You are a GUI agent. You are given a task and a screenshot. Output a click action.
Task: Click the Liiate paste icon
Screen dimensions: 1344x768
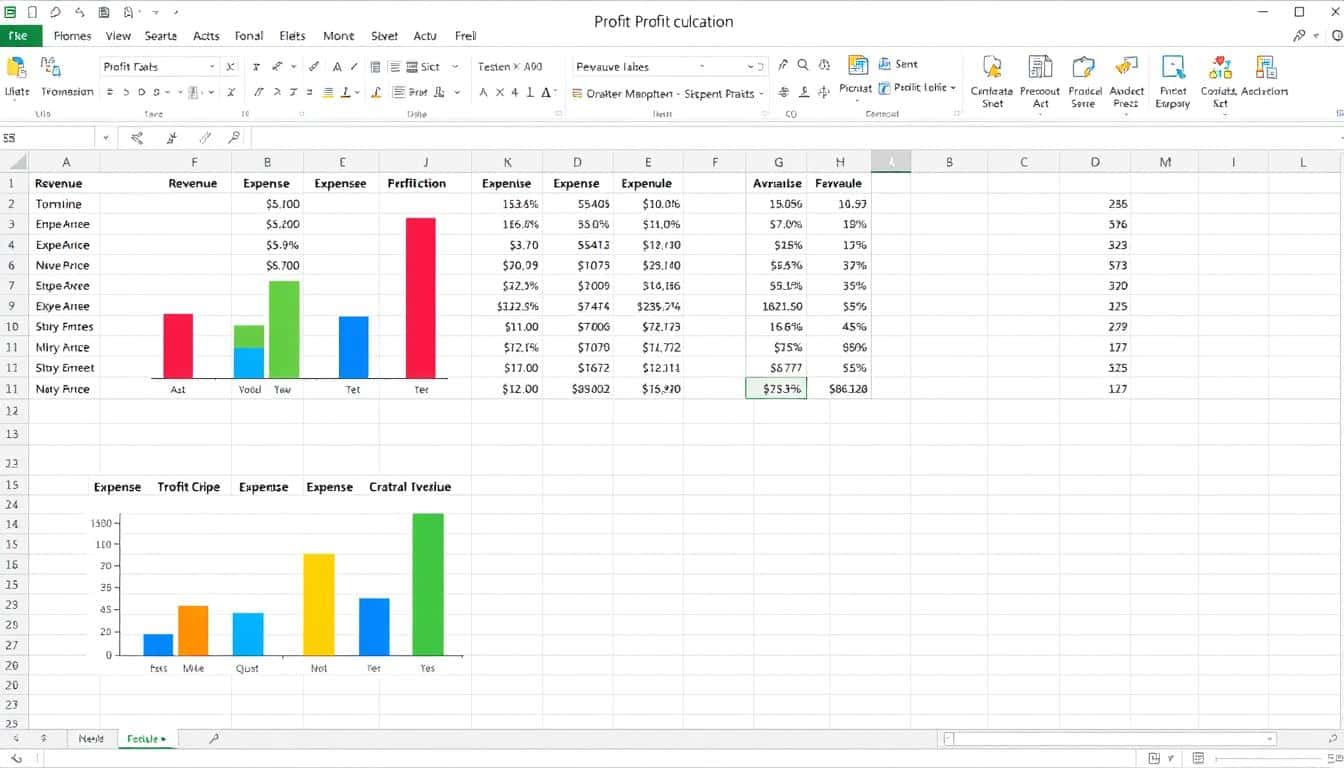coord(16,67)
